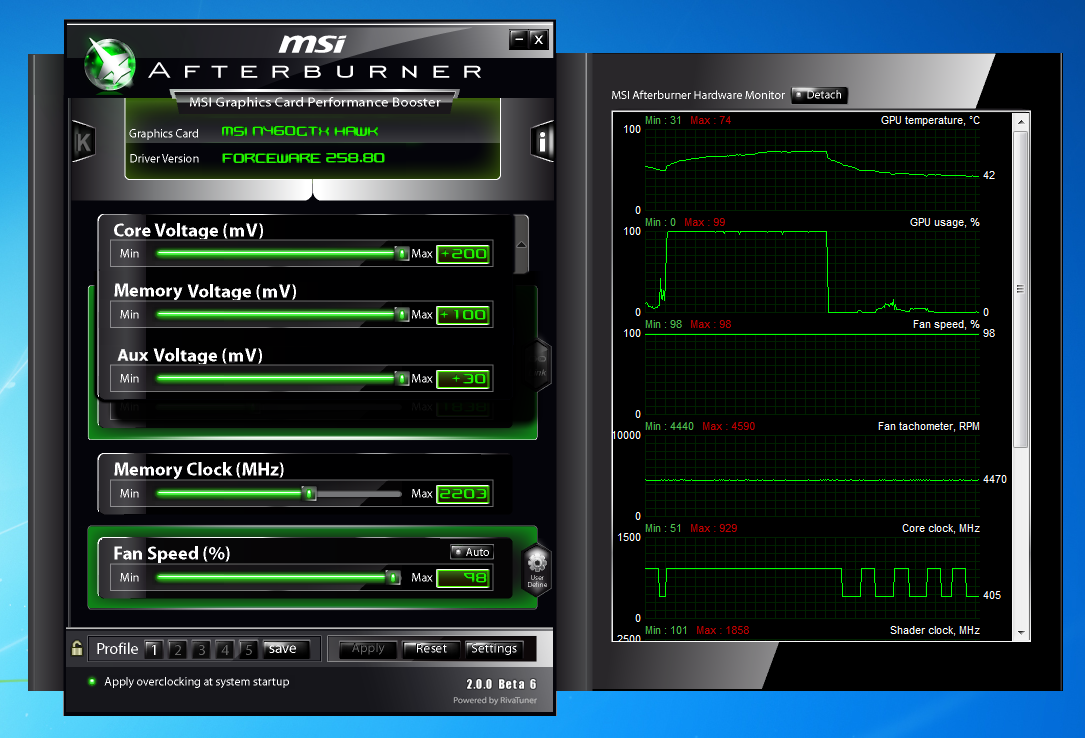Click the monitor scrollbar down arrow
Viewport: 1085px width, 738px height.
[1021, 632]
